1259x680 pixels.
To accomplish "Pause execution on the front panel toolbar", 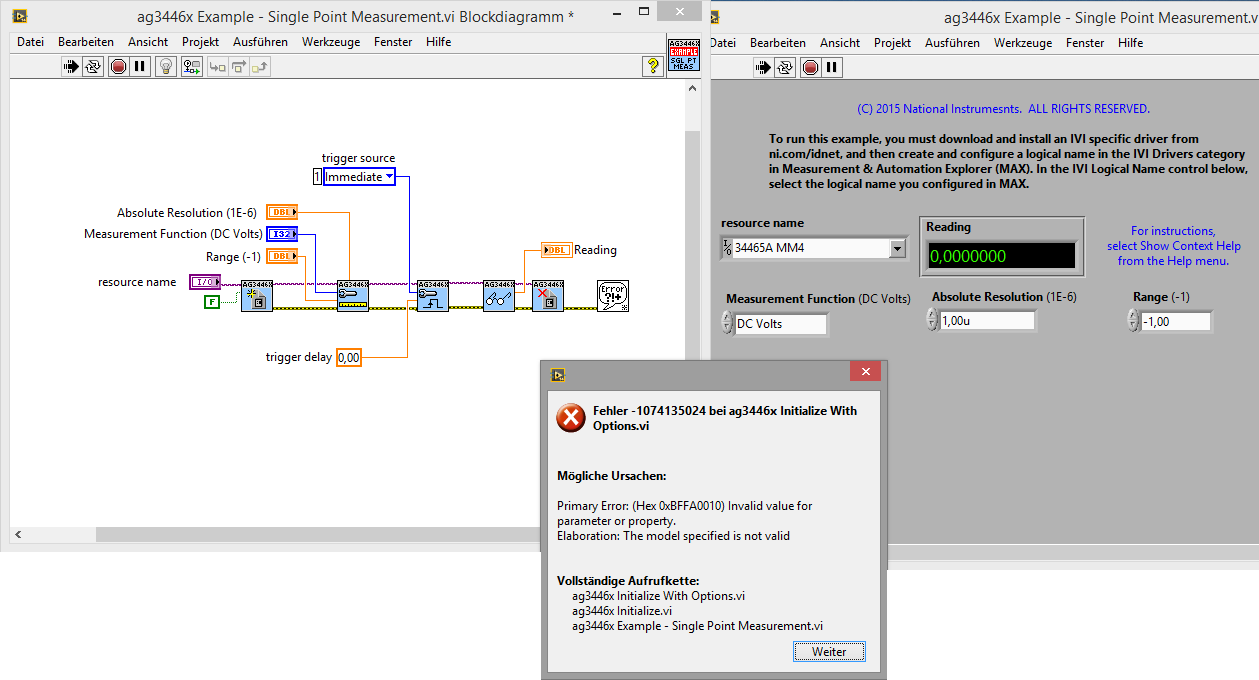I will click(832, 68).
